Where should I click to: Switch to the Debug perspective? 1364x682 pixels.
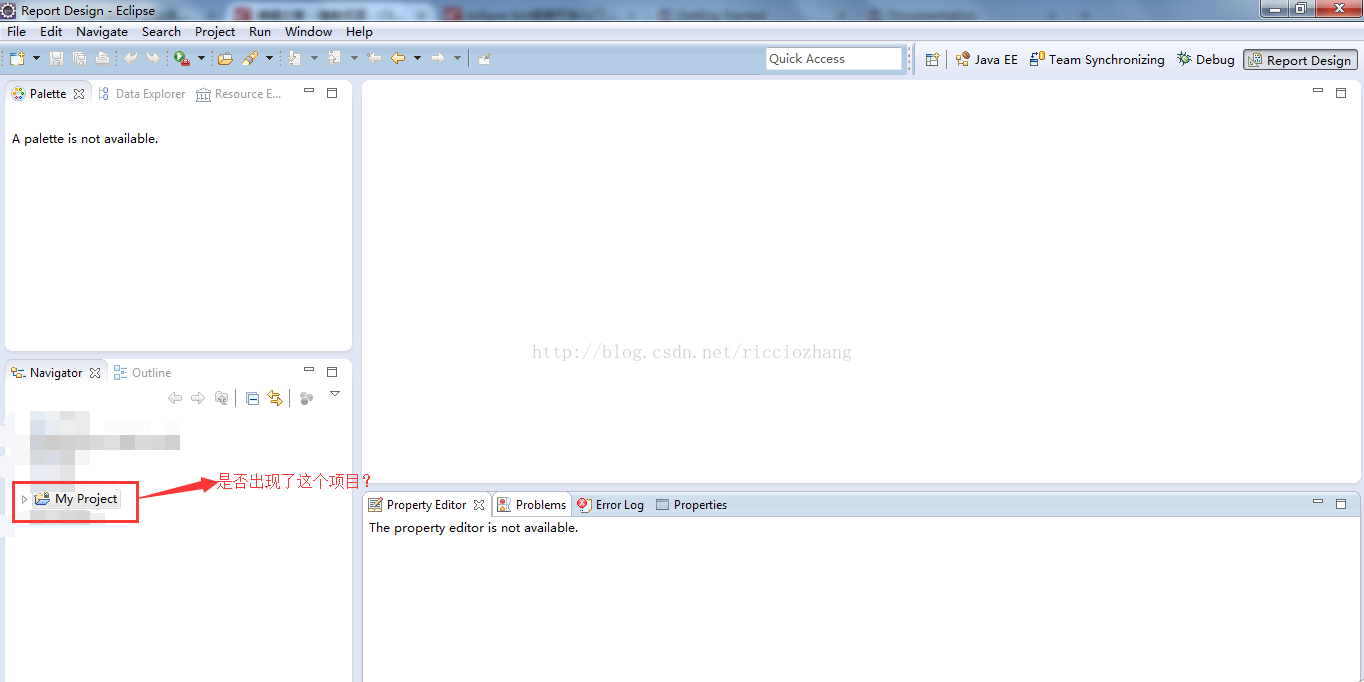pos(1205,60)
